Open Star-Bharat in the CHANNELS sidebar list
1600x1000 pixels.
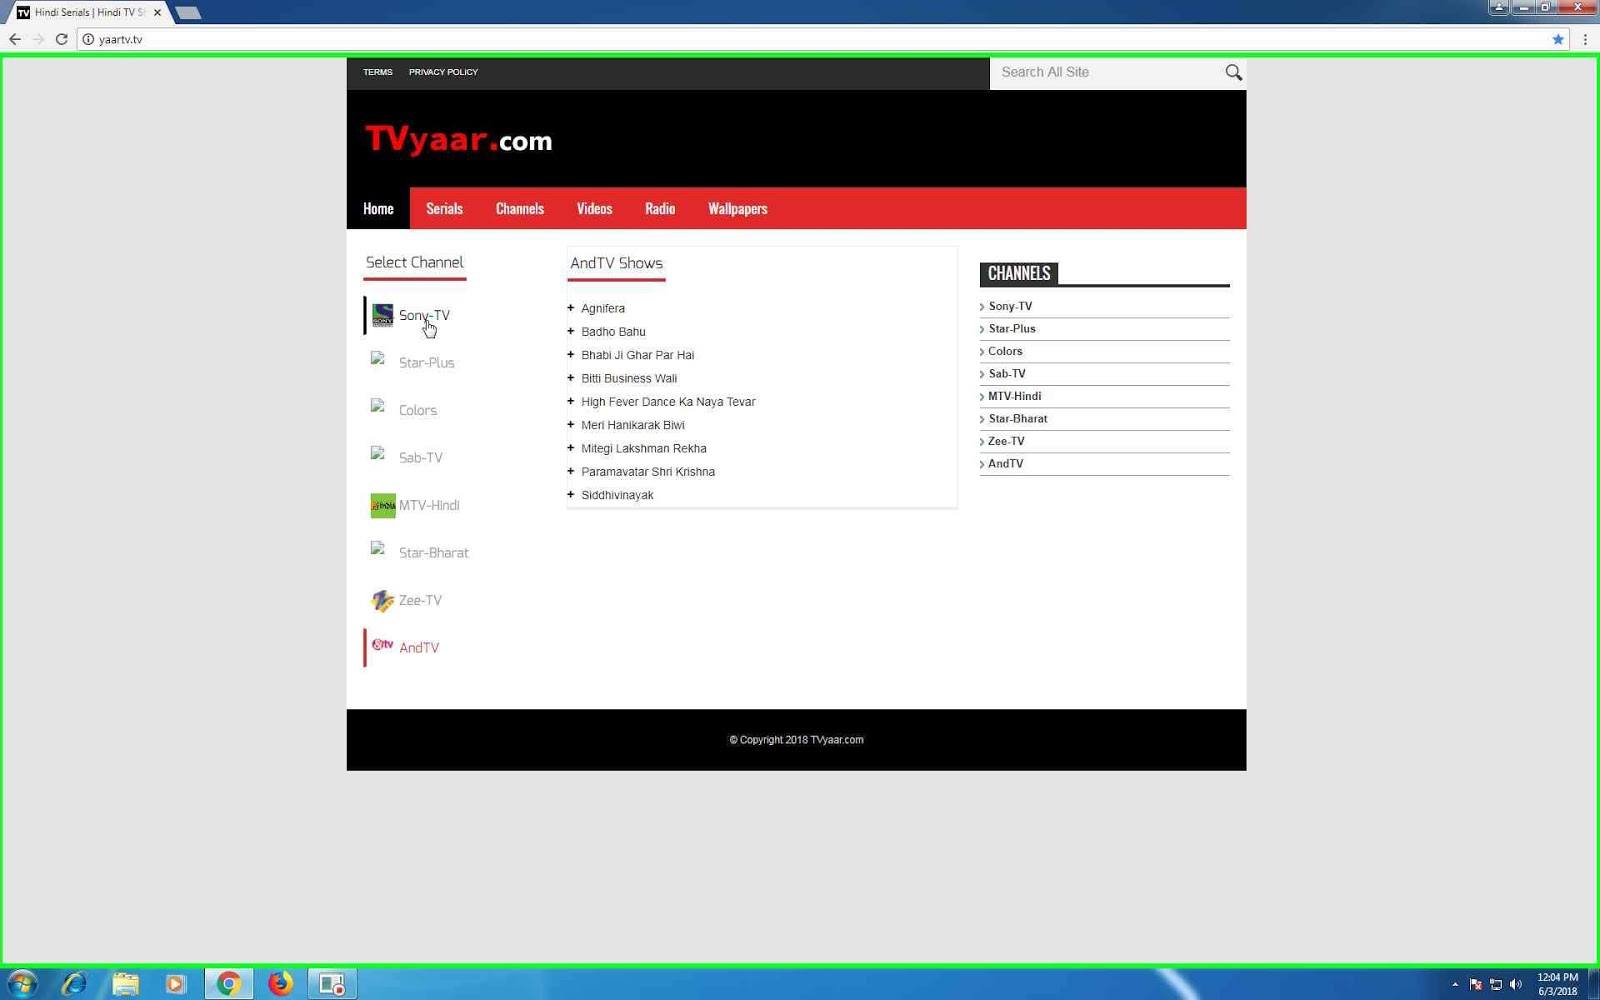tap(1018, 418)
